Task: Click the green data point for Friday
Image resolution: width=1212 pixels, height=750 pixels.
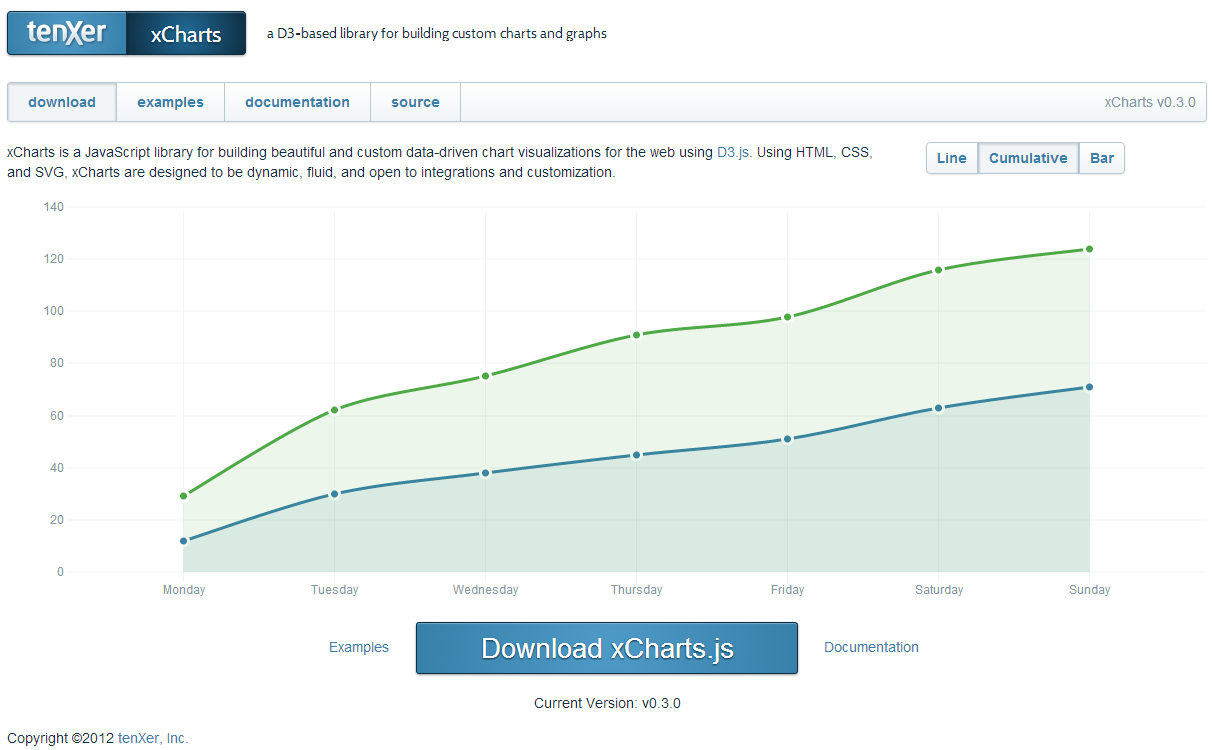Action: click(x=788, y=317)
